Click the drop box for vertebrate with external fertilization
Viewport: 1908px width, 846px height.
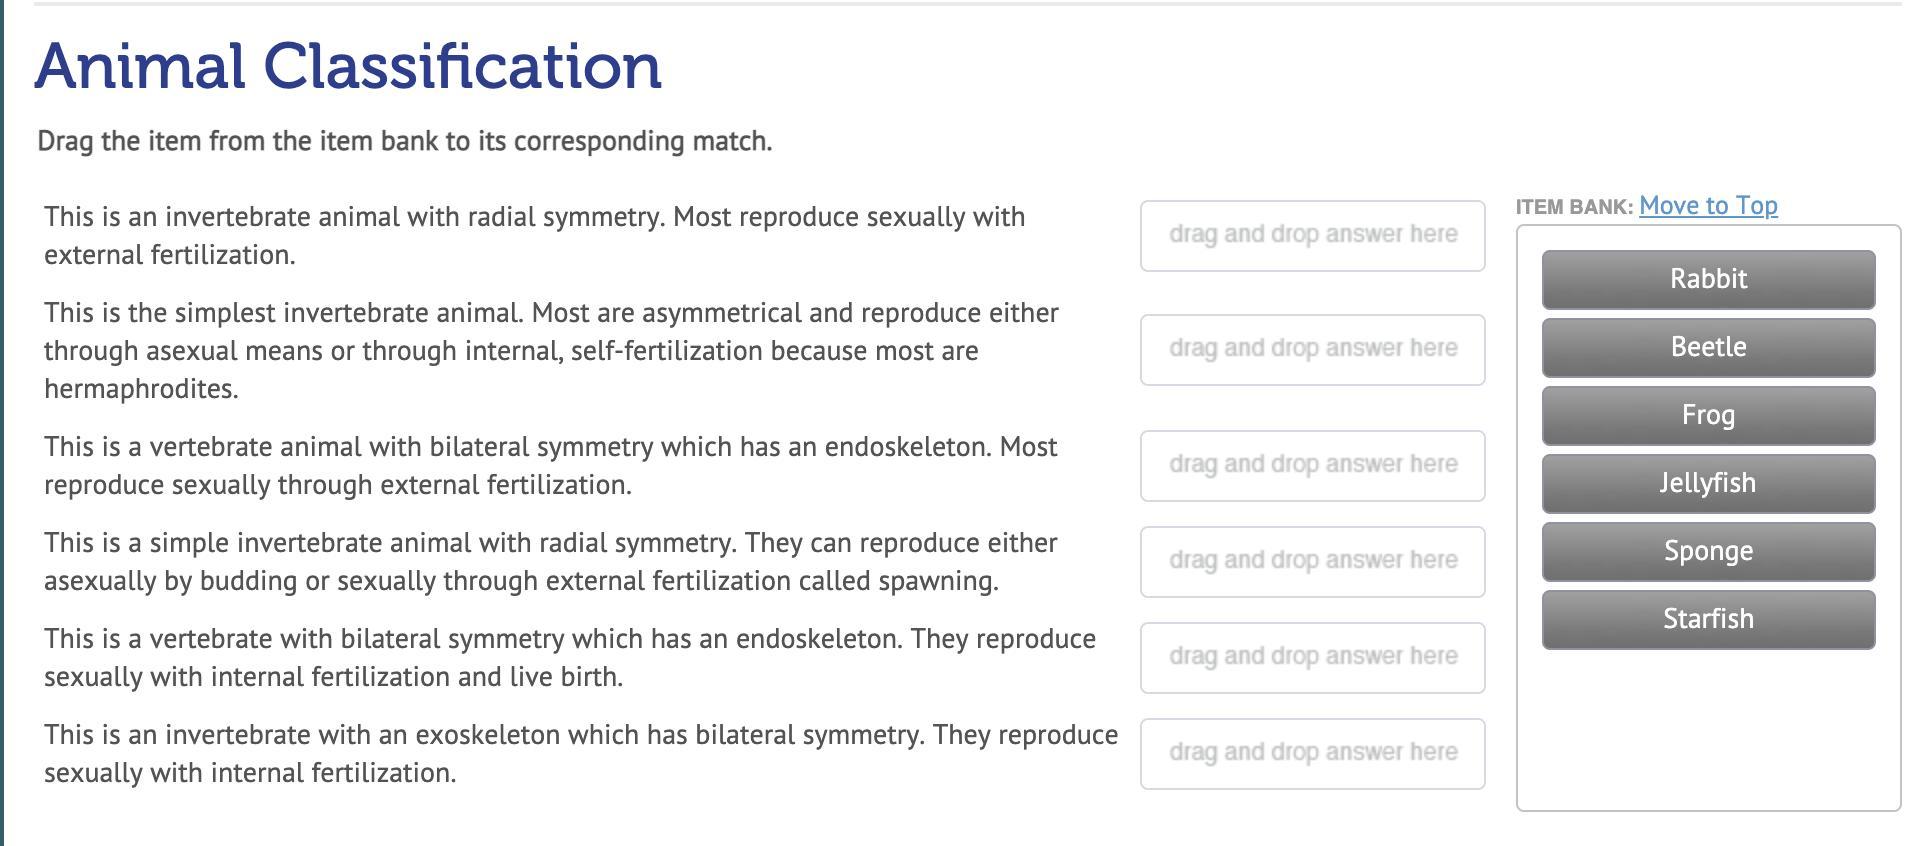(x=1312, y=466)
